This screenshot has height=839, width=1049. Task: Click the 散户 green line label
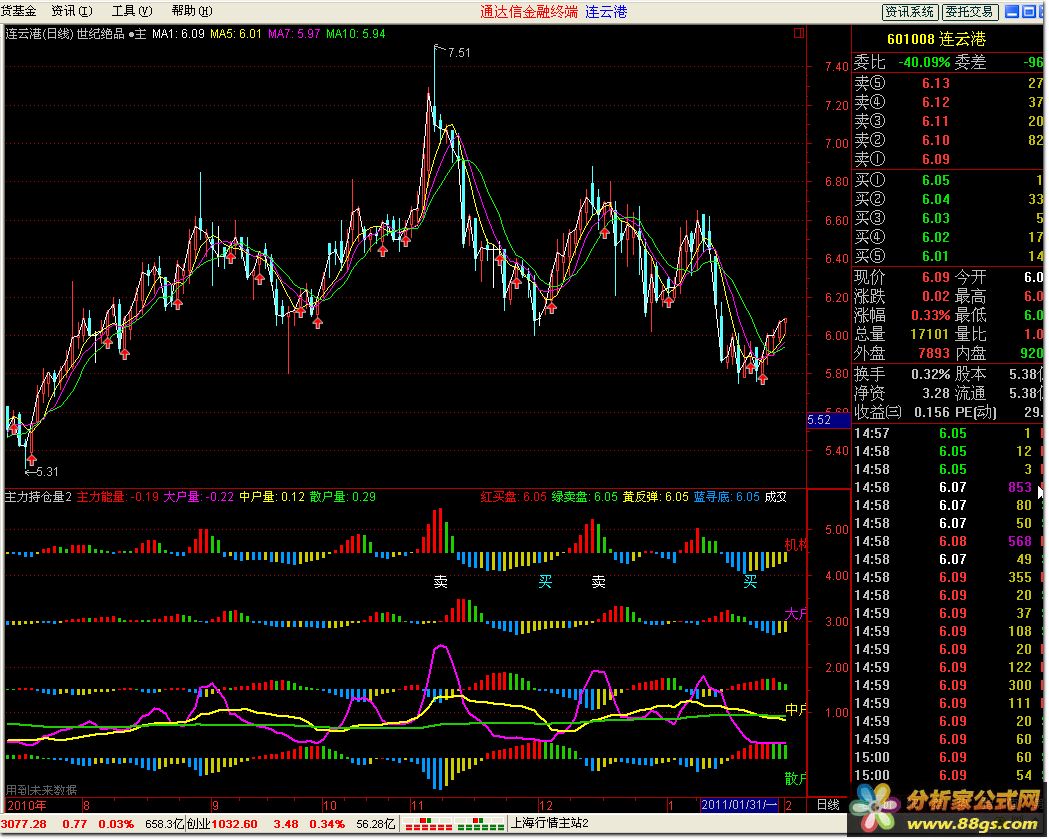[795, 779]
